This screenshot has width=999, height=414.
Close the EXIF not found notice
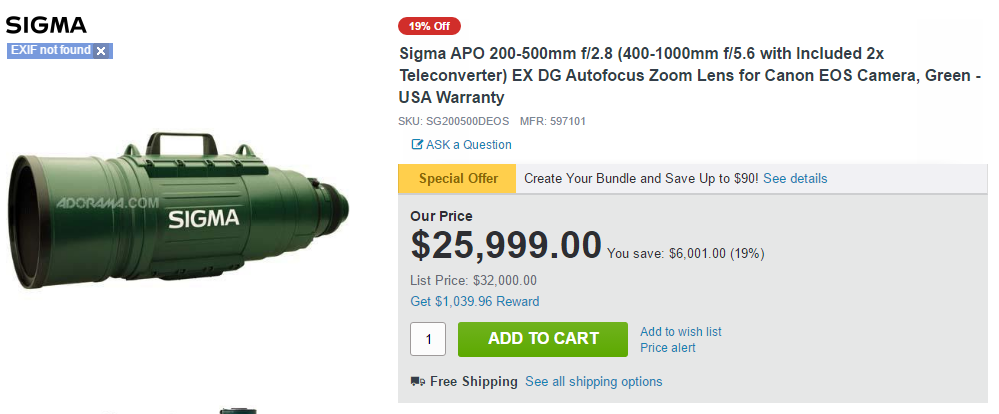click(x=101, y=51)
